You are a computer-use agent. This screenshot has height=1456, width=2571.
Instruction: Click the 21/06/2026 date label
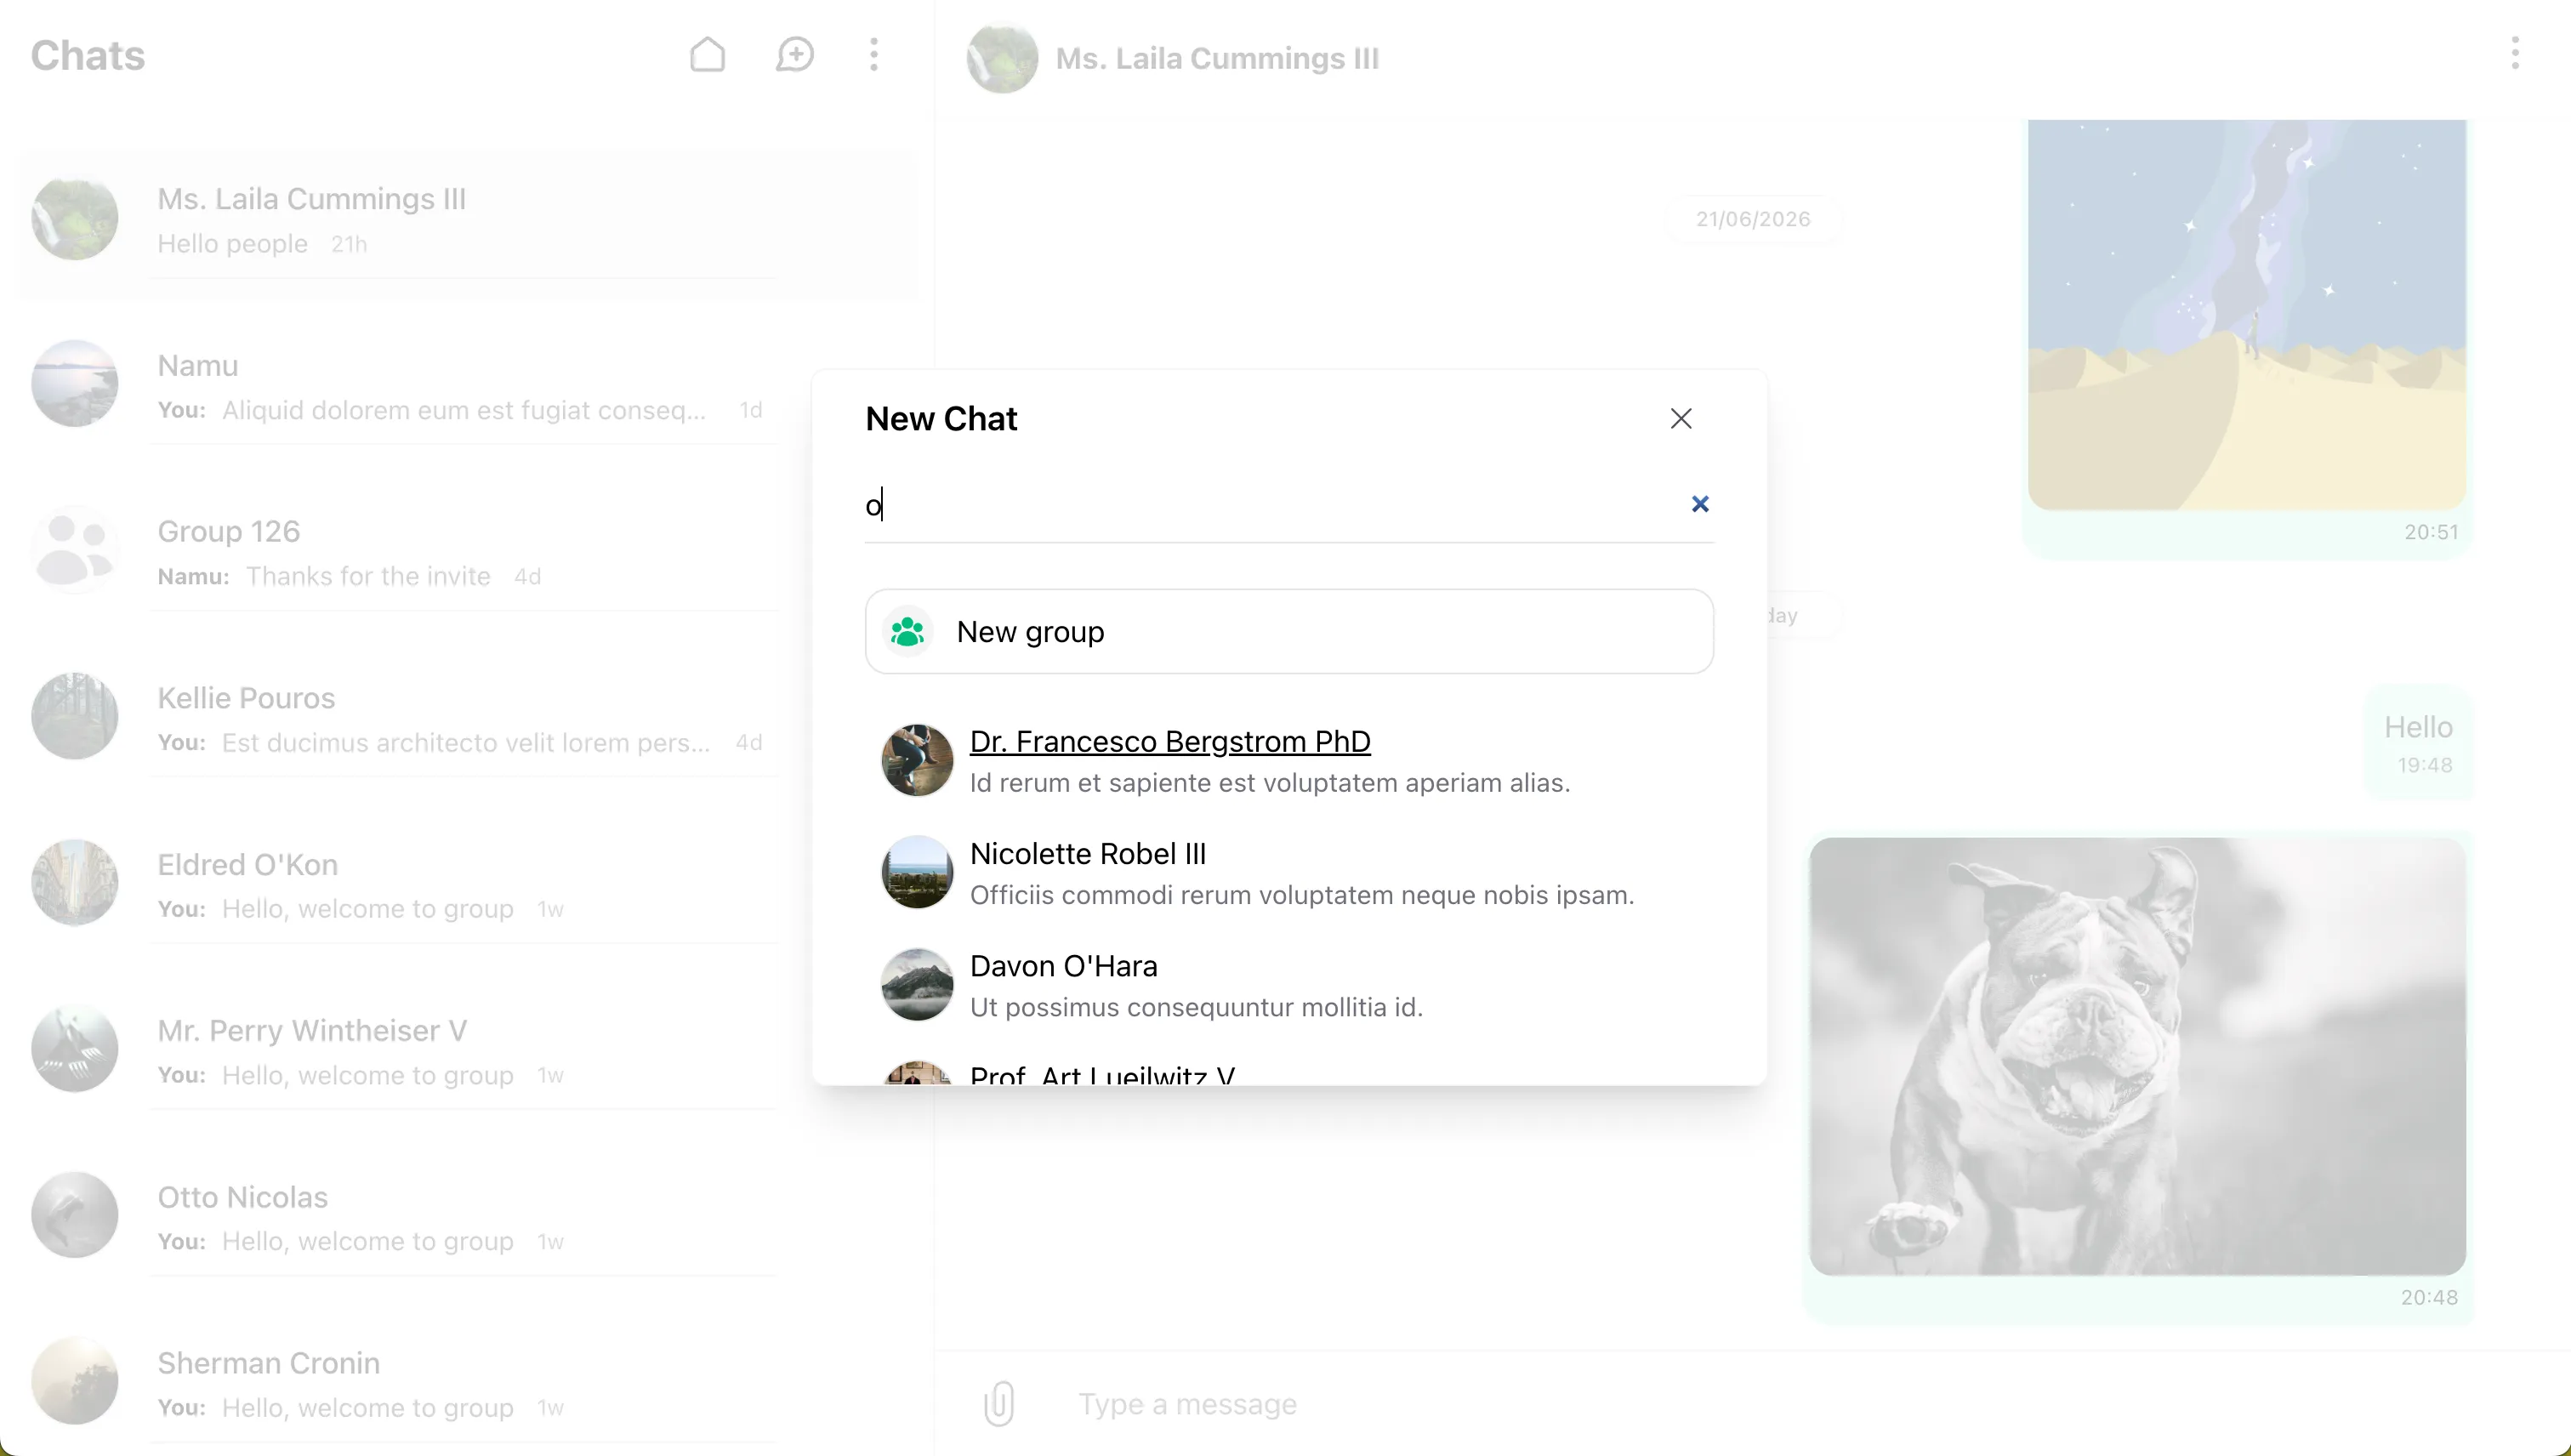(1752, 219)
